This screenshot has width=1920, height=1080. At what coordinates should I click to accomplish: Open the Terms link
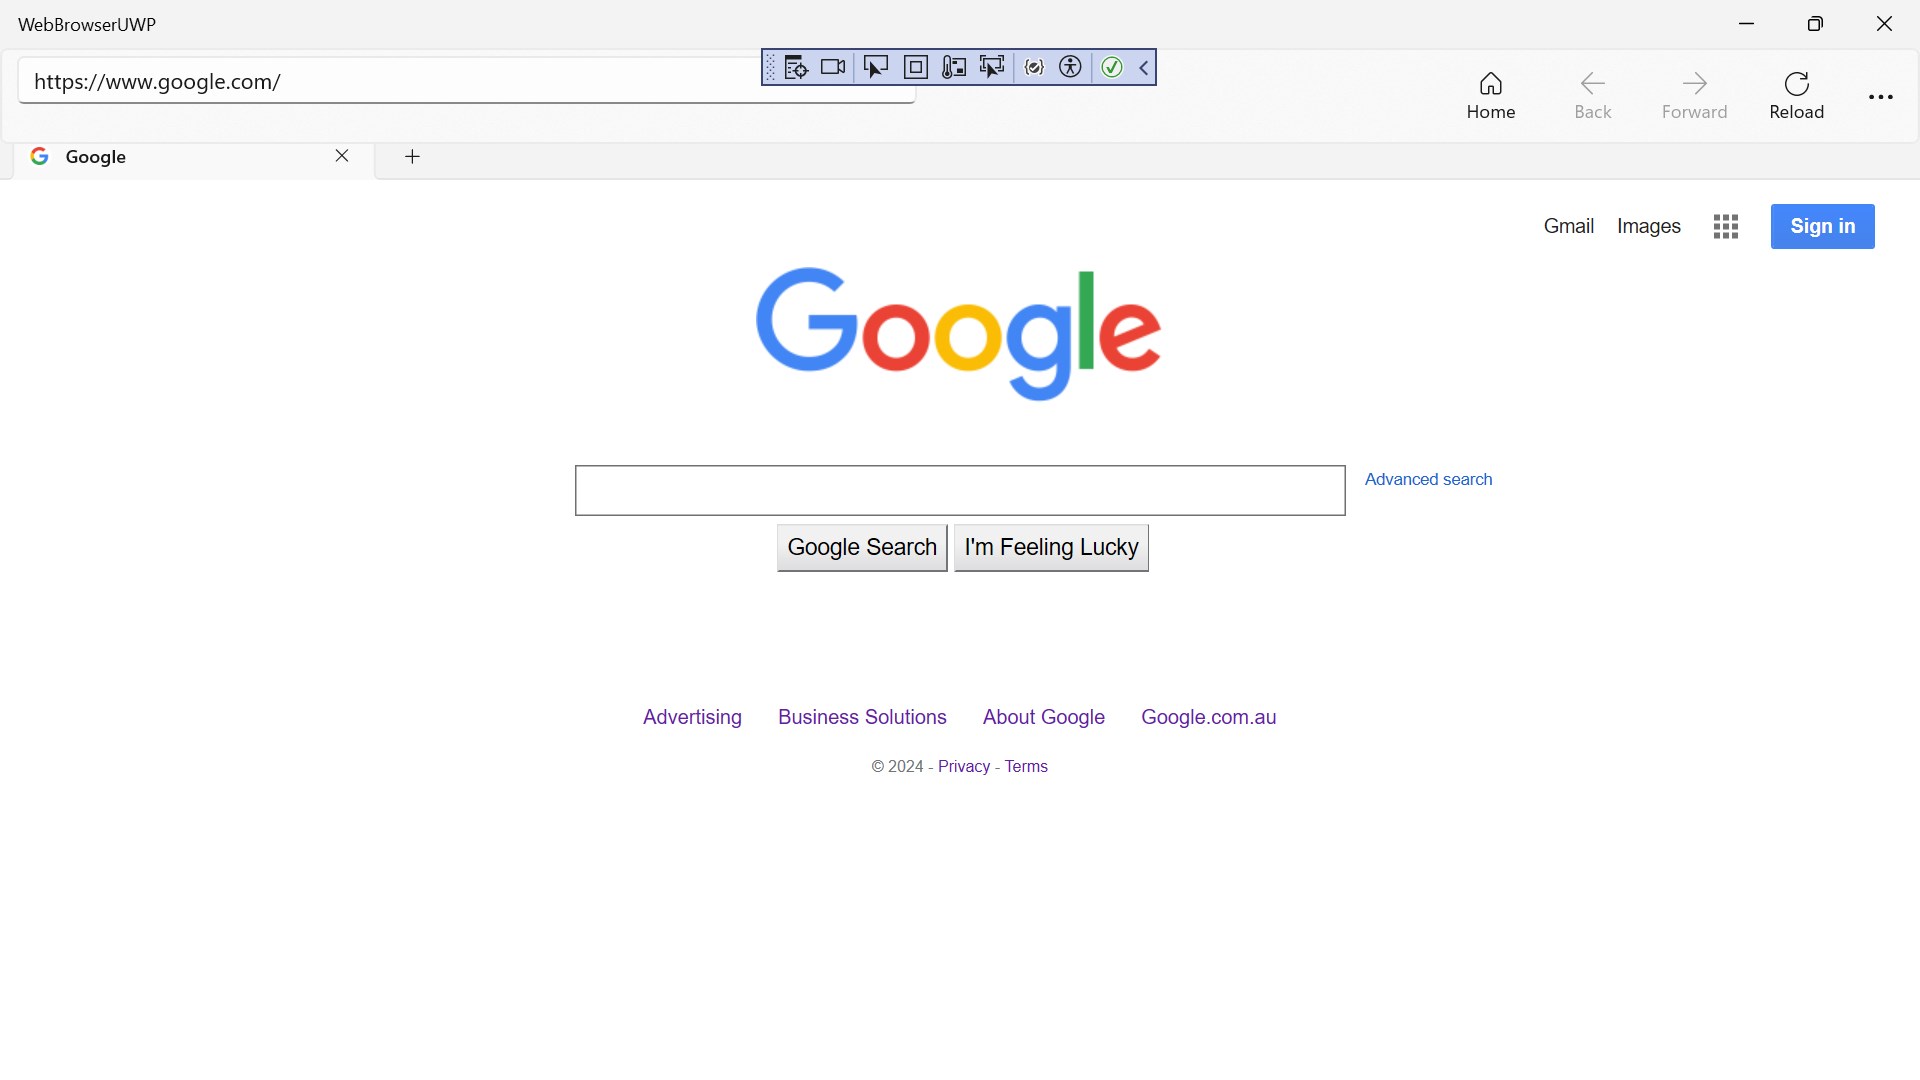click(x=1026, y=766)
